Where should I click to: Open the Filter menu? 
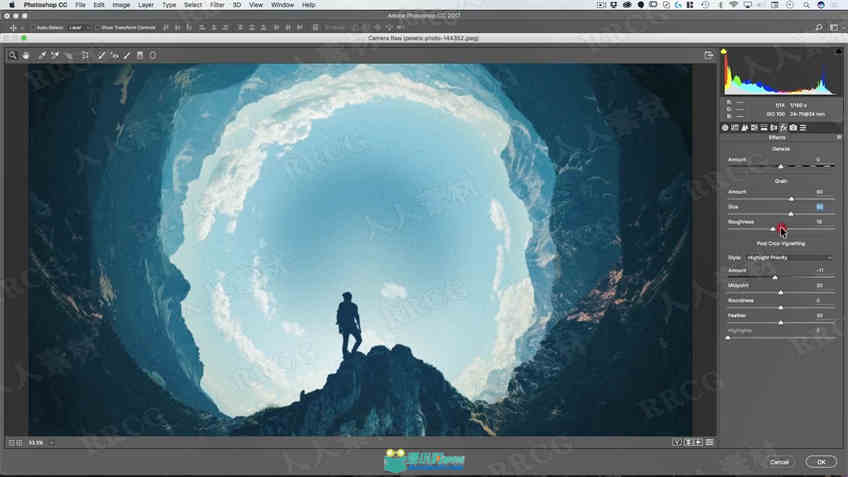point(217,4)
